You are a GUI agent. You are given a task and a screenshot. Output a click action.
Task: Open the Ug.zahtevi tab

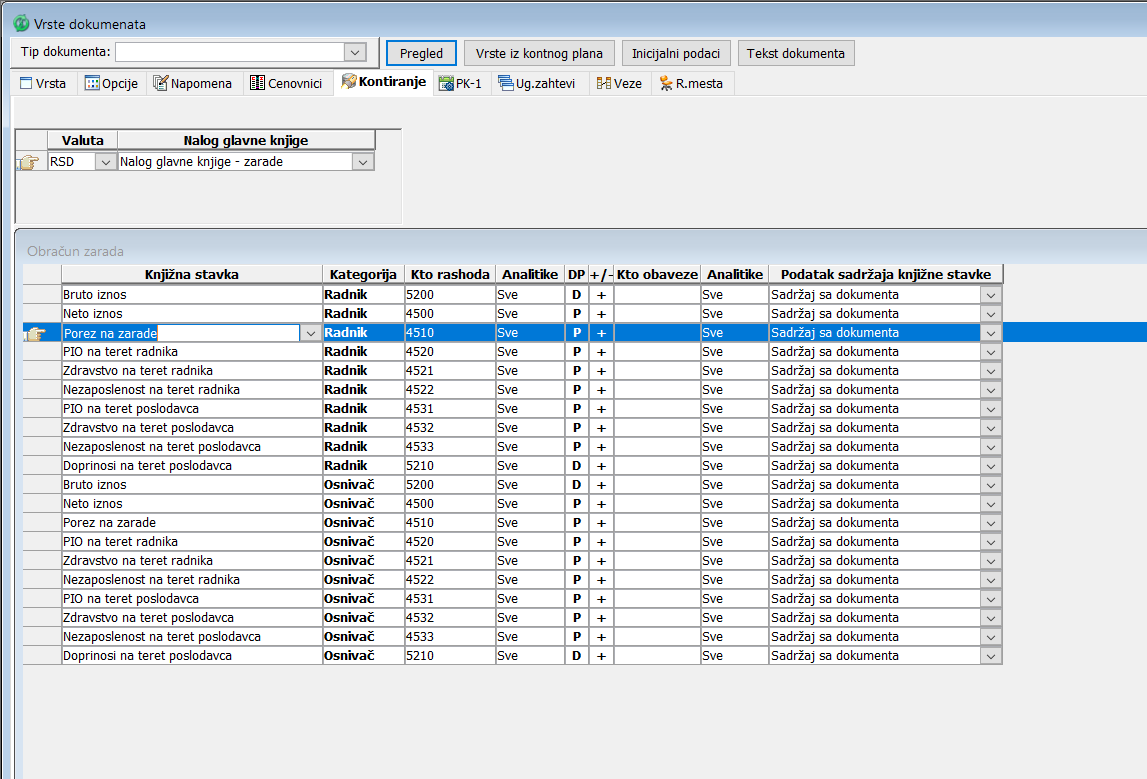537,84
